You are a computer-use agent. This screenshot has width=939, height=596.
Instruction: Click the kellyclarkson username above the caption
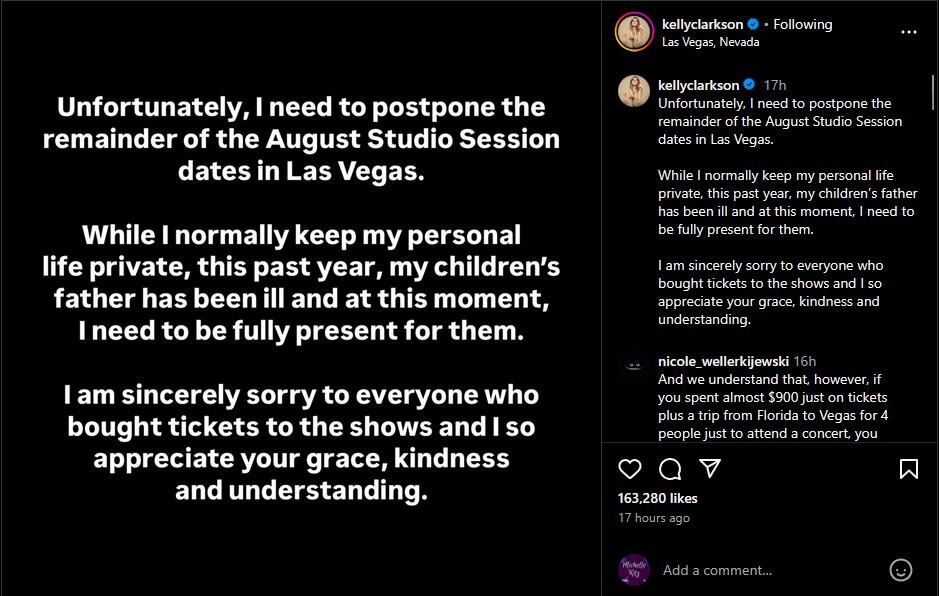(700, 87)
